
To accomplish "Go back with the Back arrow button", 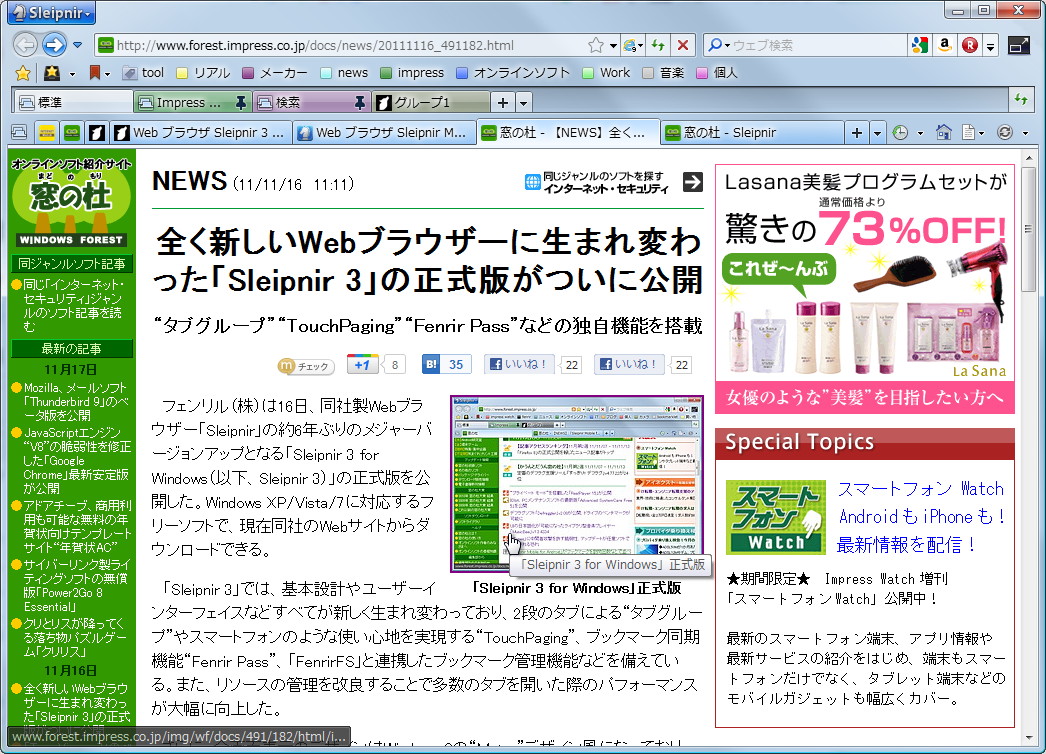I will [25, 45].
